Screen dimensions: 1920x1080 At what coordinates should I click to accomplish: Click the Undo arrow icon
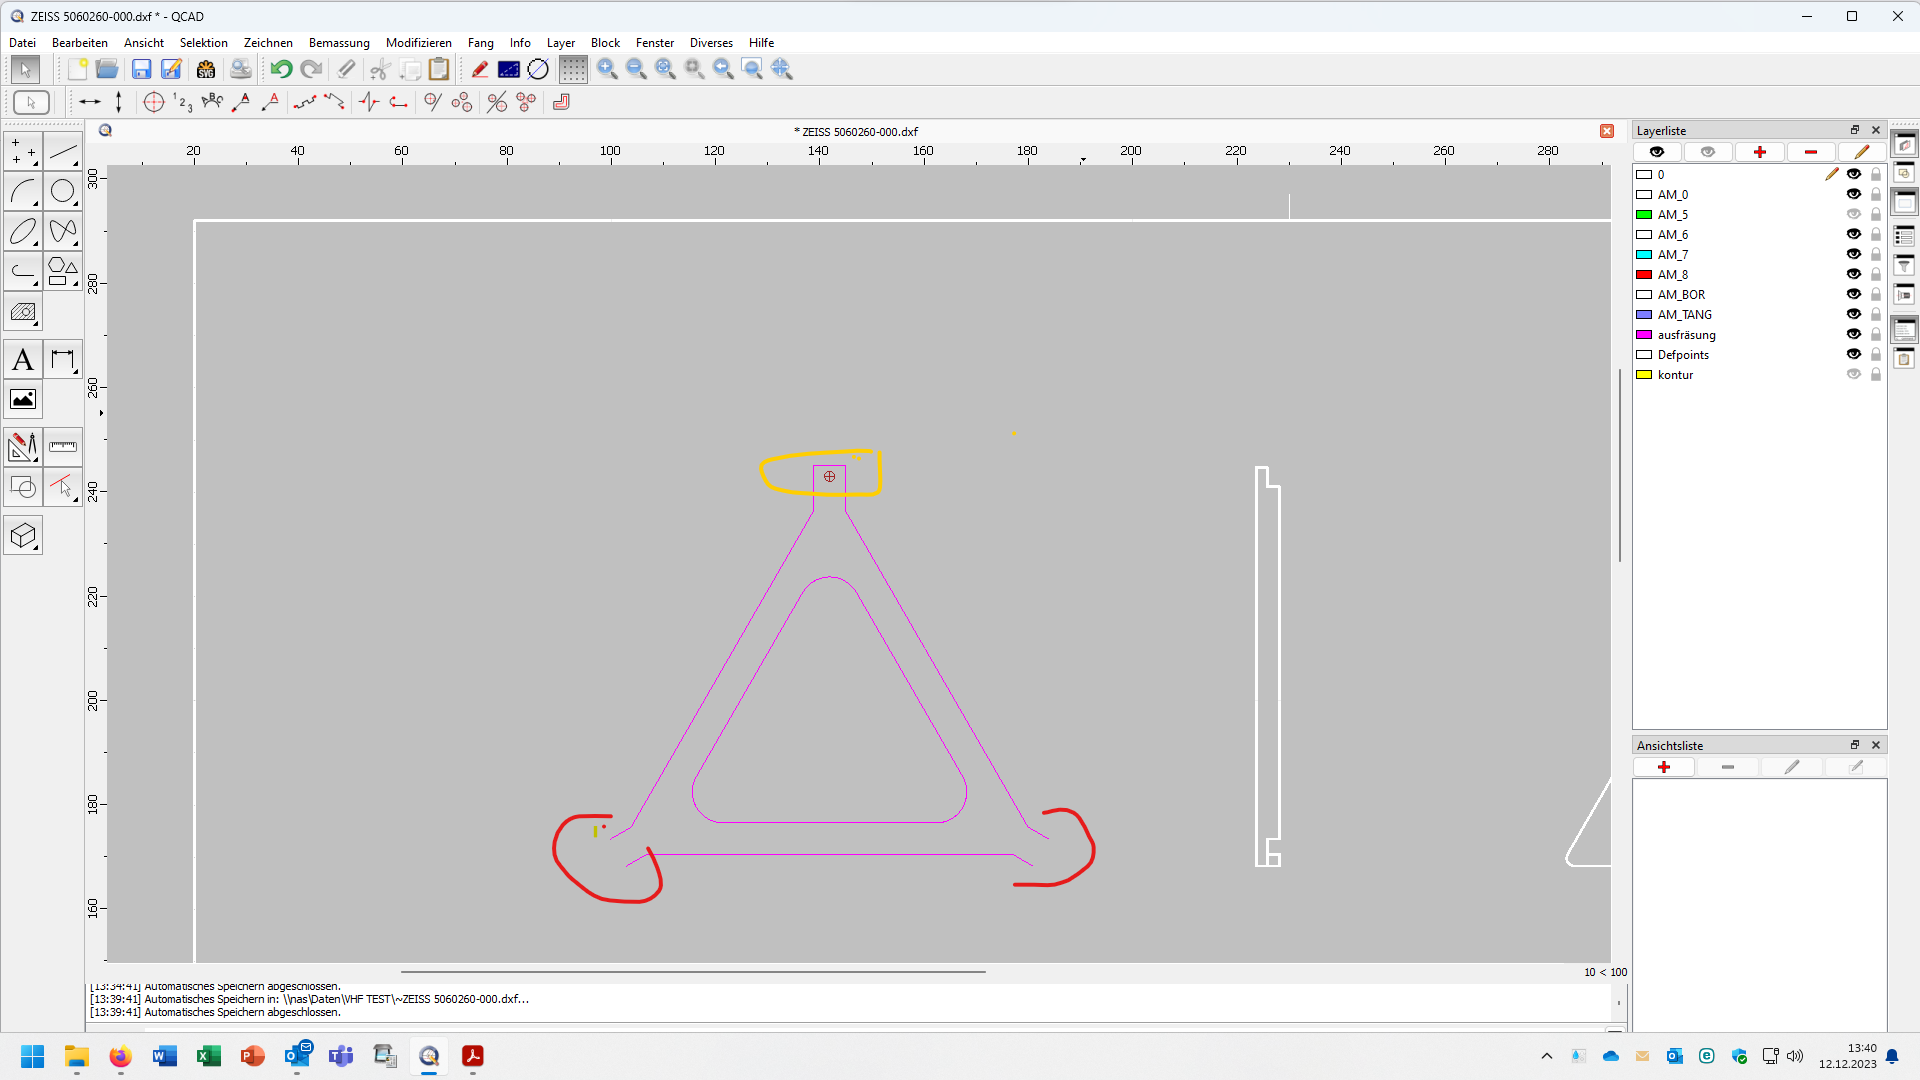coord(280,69)
